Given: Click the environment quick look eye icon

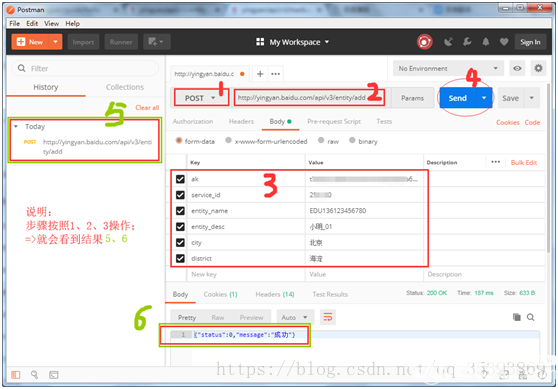Looking at the screenshot, I should pos(517,68).
